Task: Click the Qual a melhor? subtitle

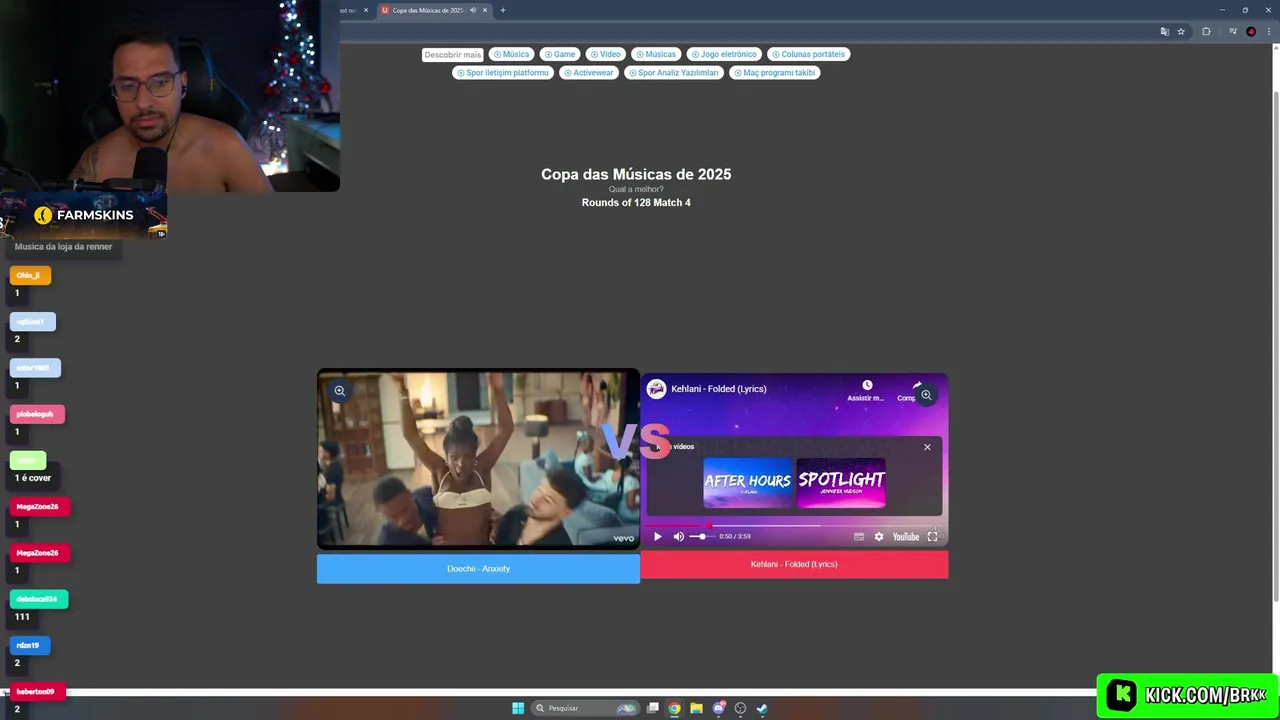Action: pyautogui.click(x=636, y=189)
